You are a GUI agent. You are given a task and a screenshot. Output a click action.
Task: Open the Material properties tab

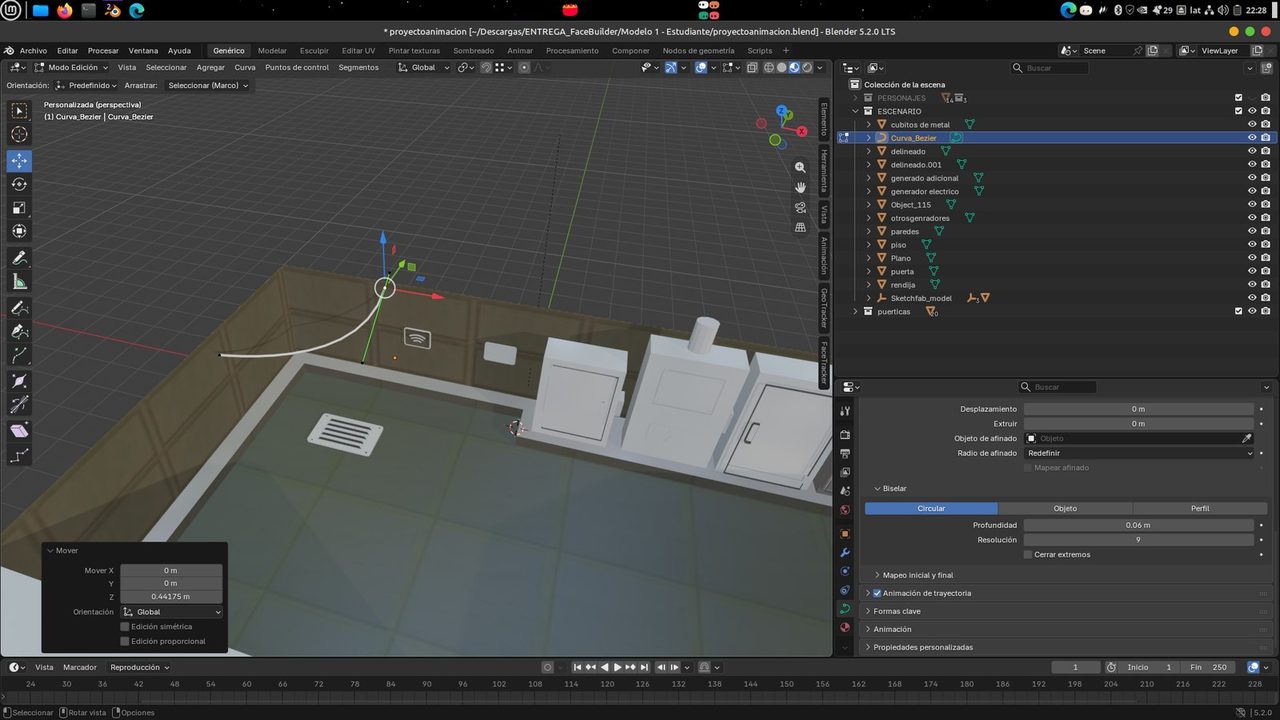coord(845,627)
